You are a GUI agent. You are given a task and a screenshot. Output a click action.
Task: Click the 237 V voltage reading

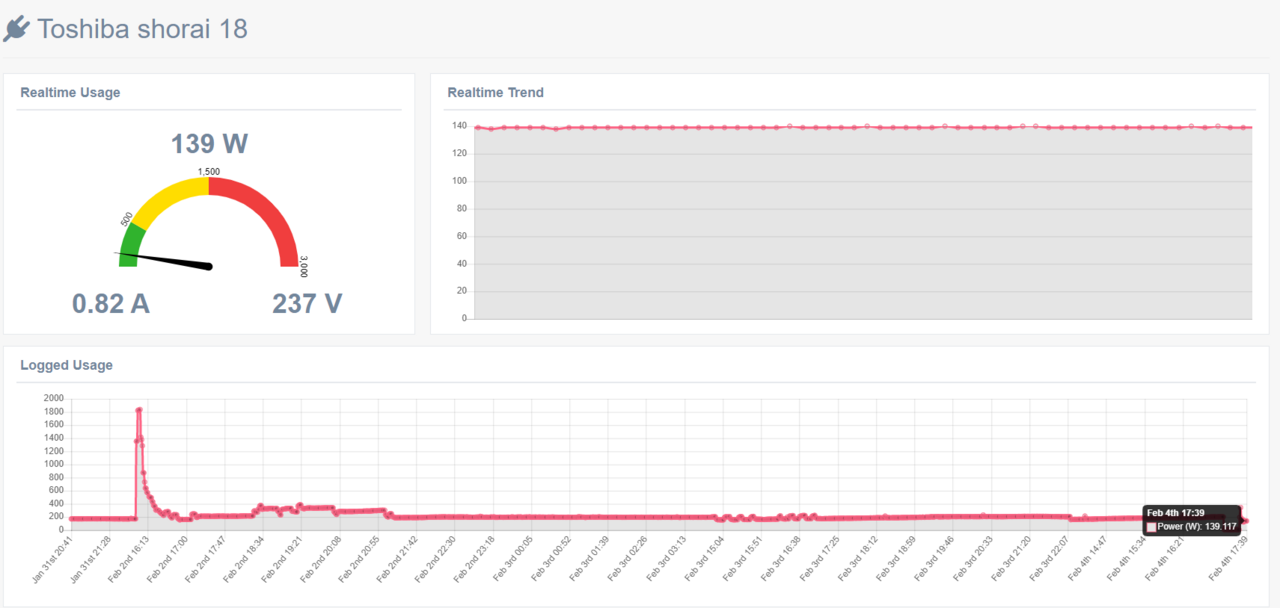[x=307, y=303]
